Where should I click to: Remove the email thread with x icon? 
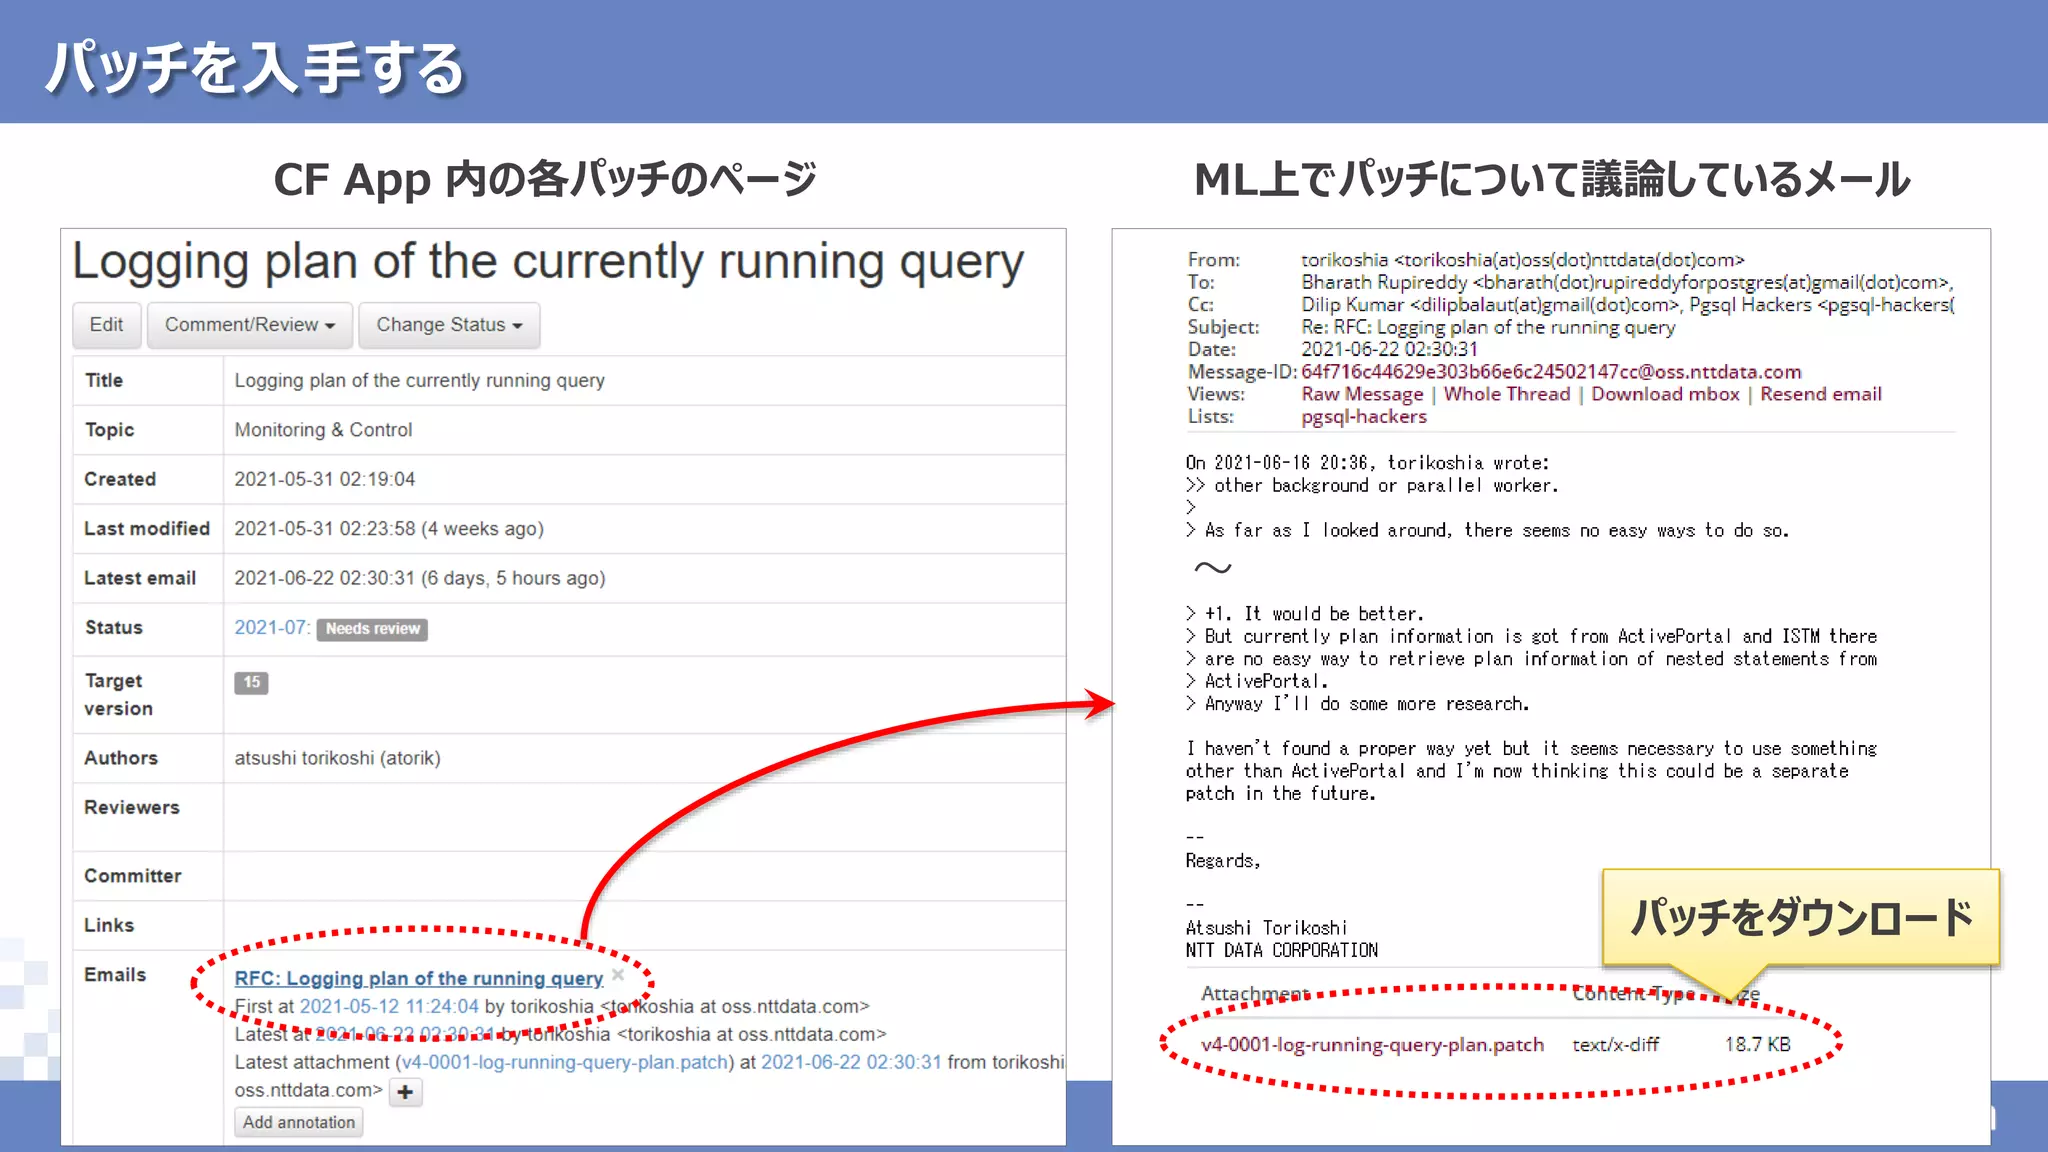point(618,975)
